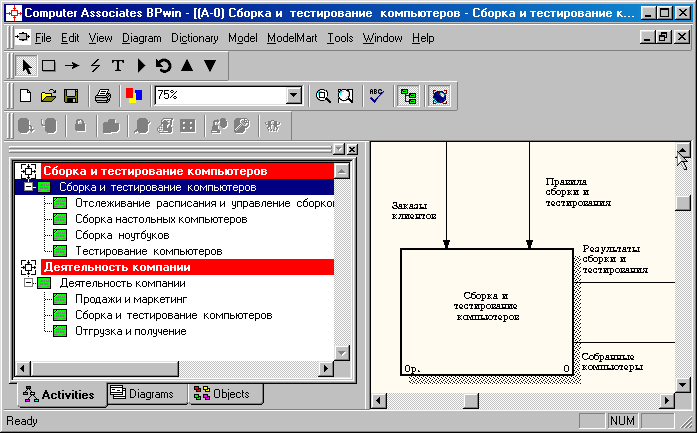Close the Model Explorer panel
Viewport: 697px width, 433px height.
tap(352, 149)
